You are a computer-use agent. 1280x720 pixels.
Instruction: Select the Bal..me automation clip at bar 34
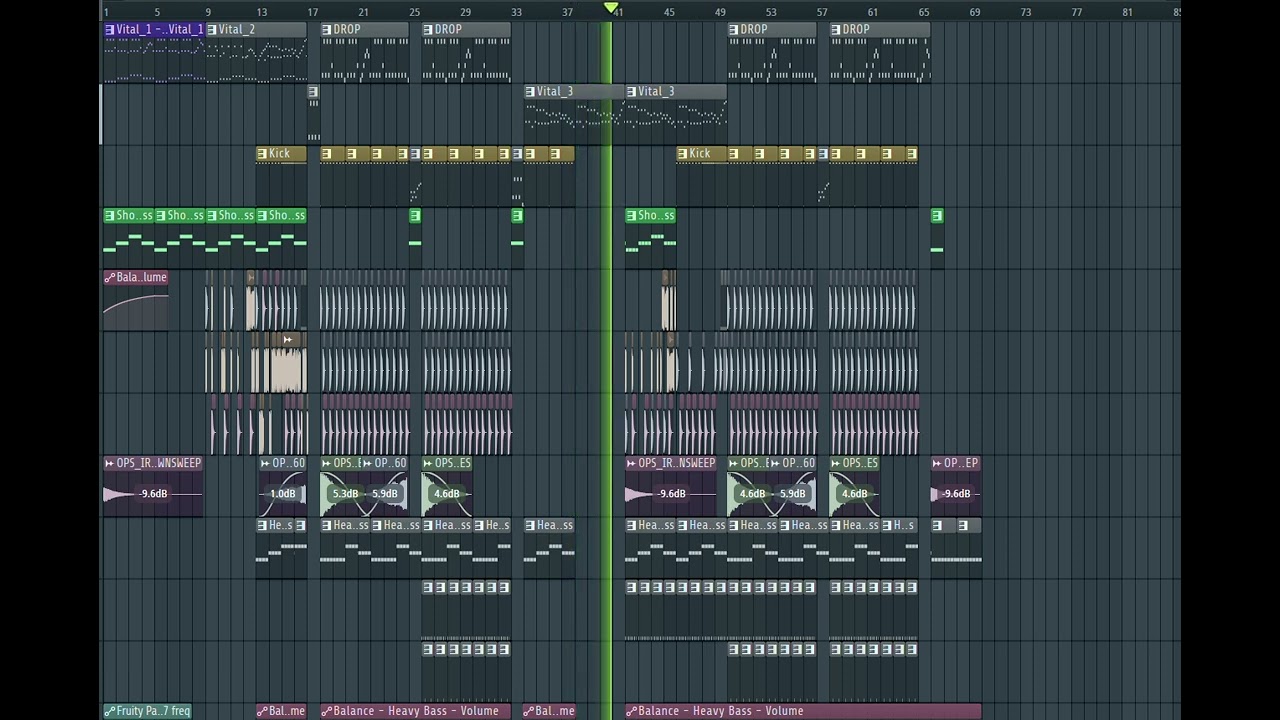tap(549, 711)
